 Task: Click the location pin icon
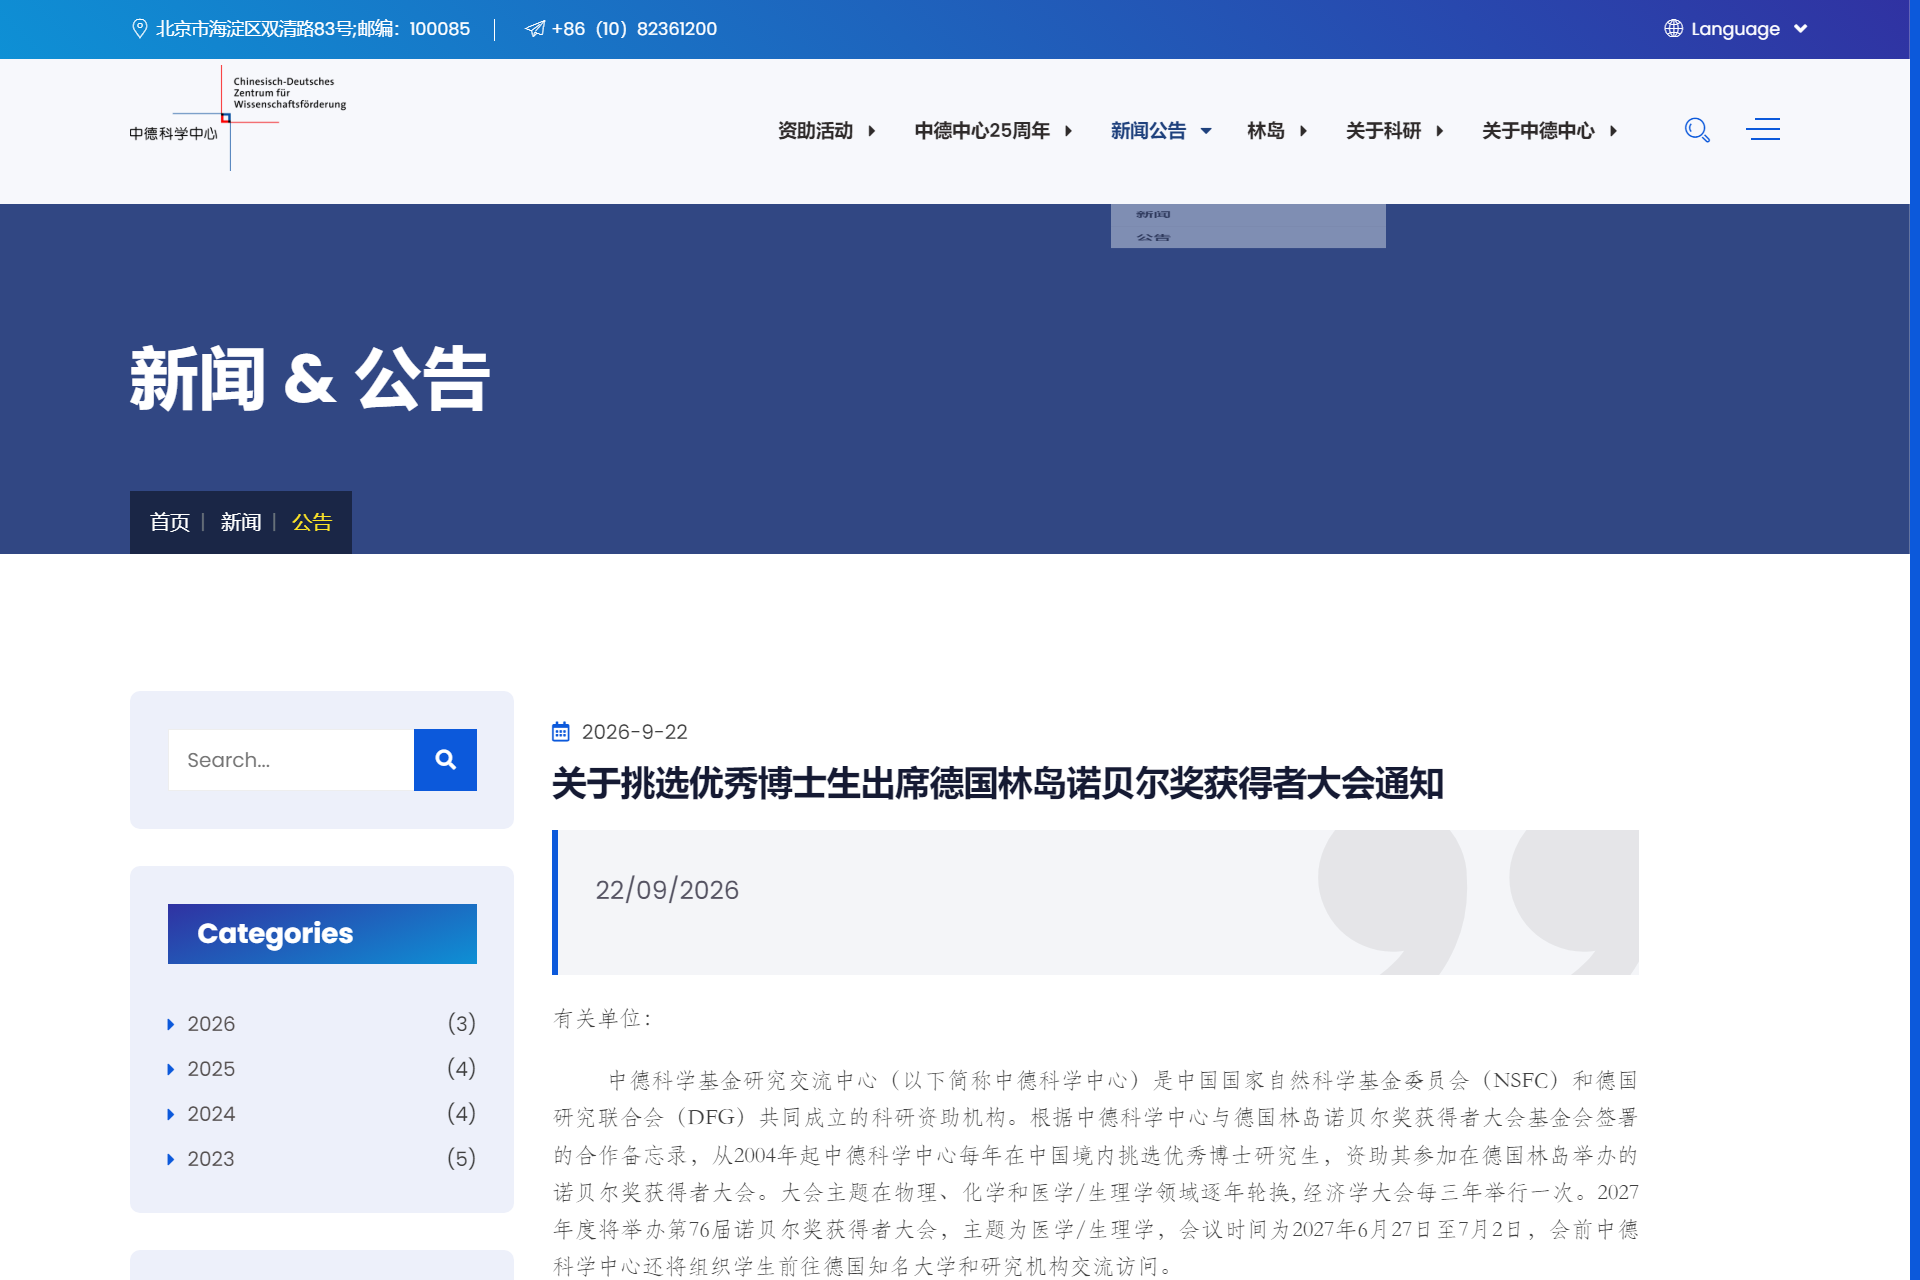pyautogui.click(x=140, y=29)
